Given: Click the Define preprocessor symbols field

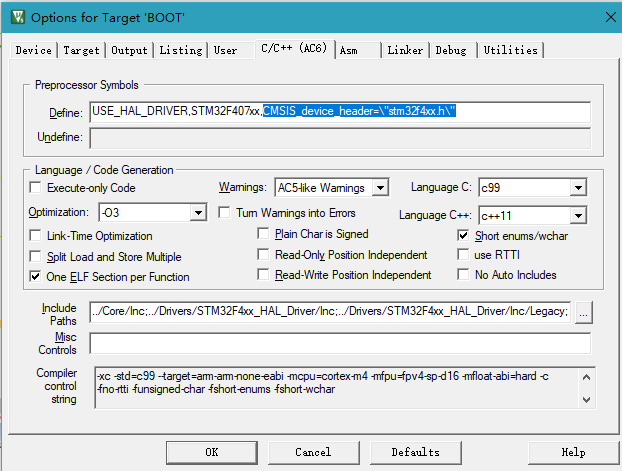Looking at the screenshot, I should pos(340,112).
